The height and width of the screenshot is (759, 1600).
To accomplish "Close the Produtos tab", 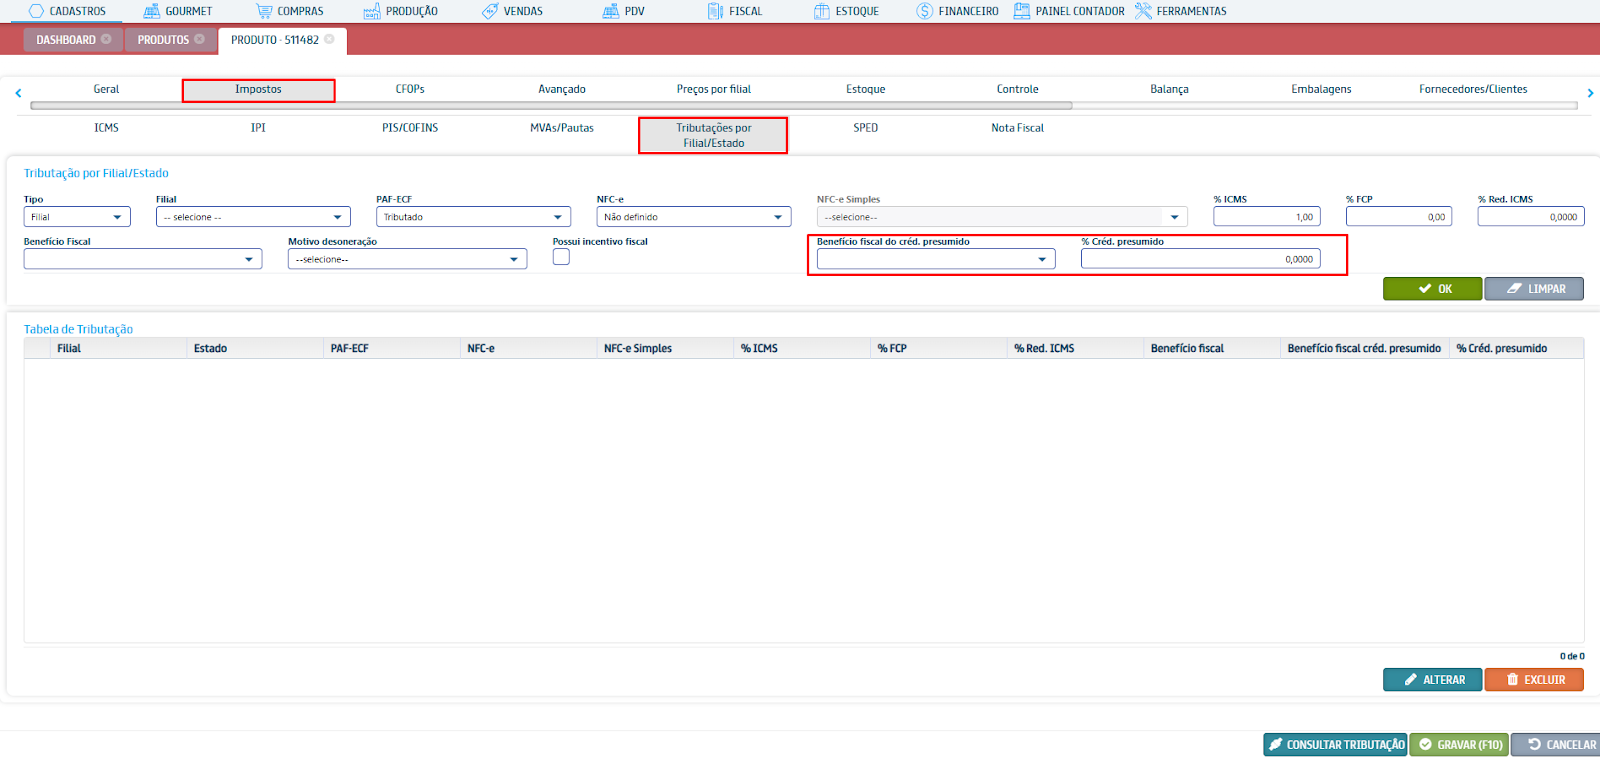I will click(x=199, y=39).
